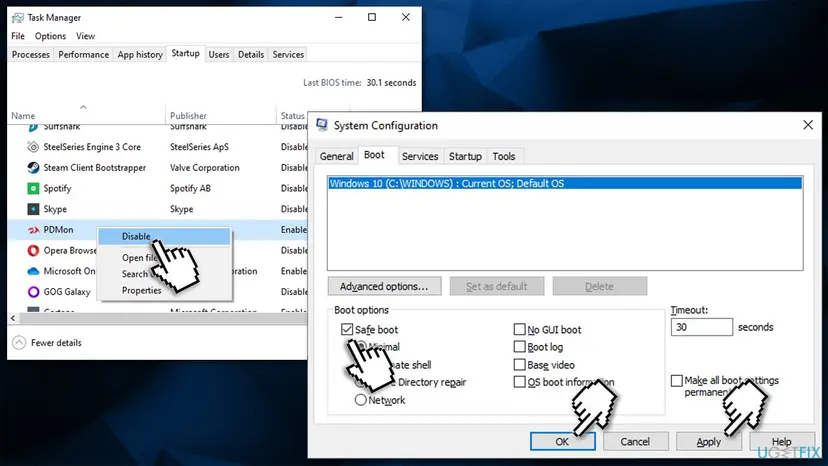Click the SteelSeries ApS publisher cell

[x=199, y=147]
